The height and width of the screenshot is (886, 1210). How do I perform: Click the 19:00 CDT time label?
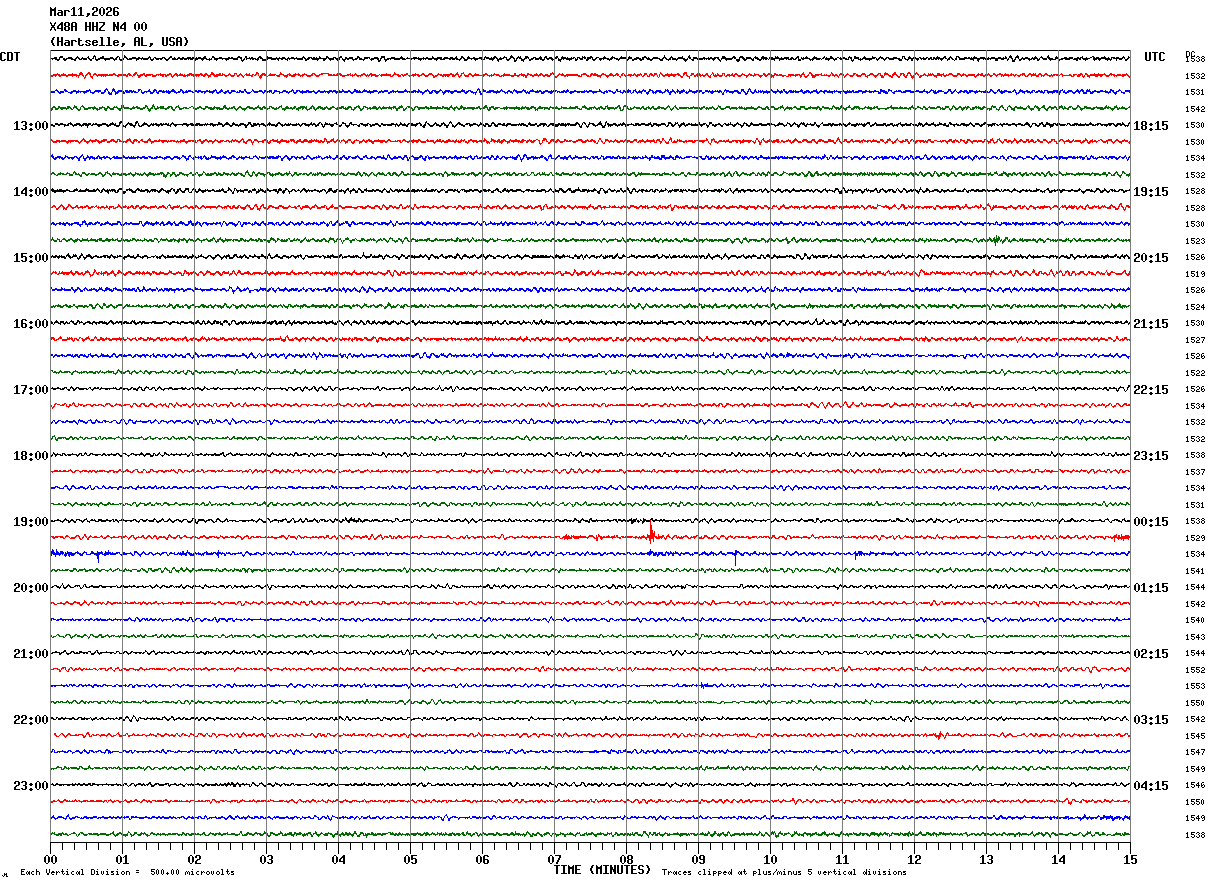click(30, 522)
